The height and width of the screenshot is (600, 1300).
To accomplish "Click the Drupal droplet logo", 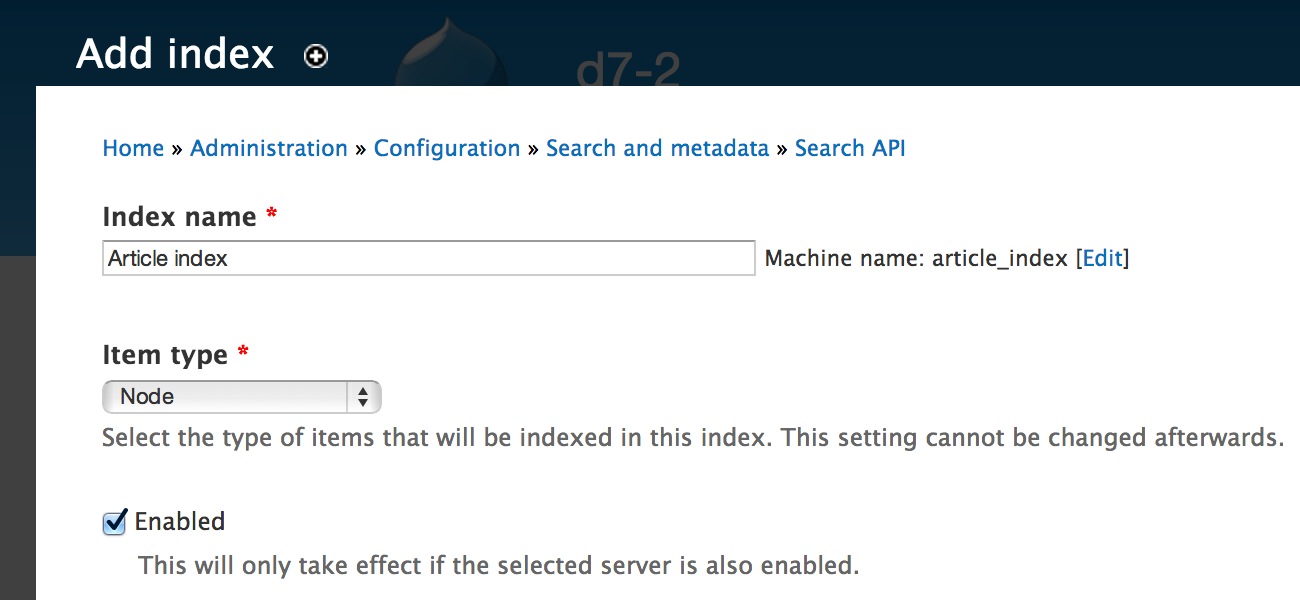I will (x=450, y=55).
